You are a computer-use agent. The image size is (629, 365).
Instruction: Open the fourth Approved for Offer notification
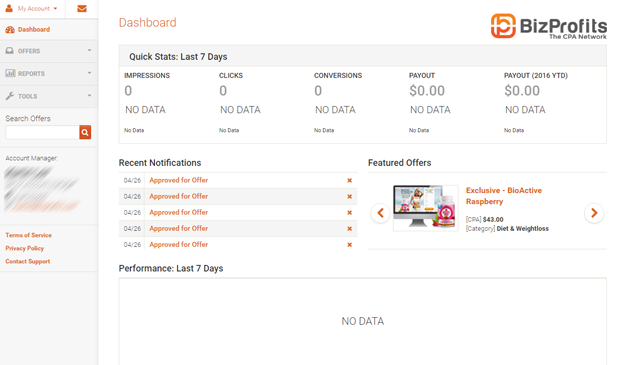tap(179, 228)
